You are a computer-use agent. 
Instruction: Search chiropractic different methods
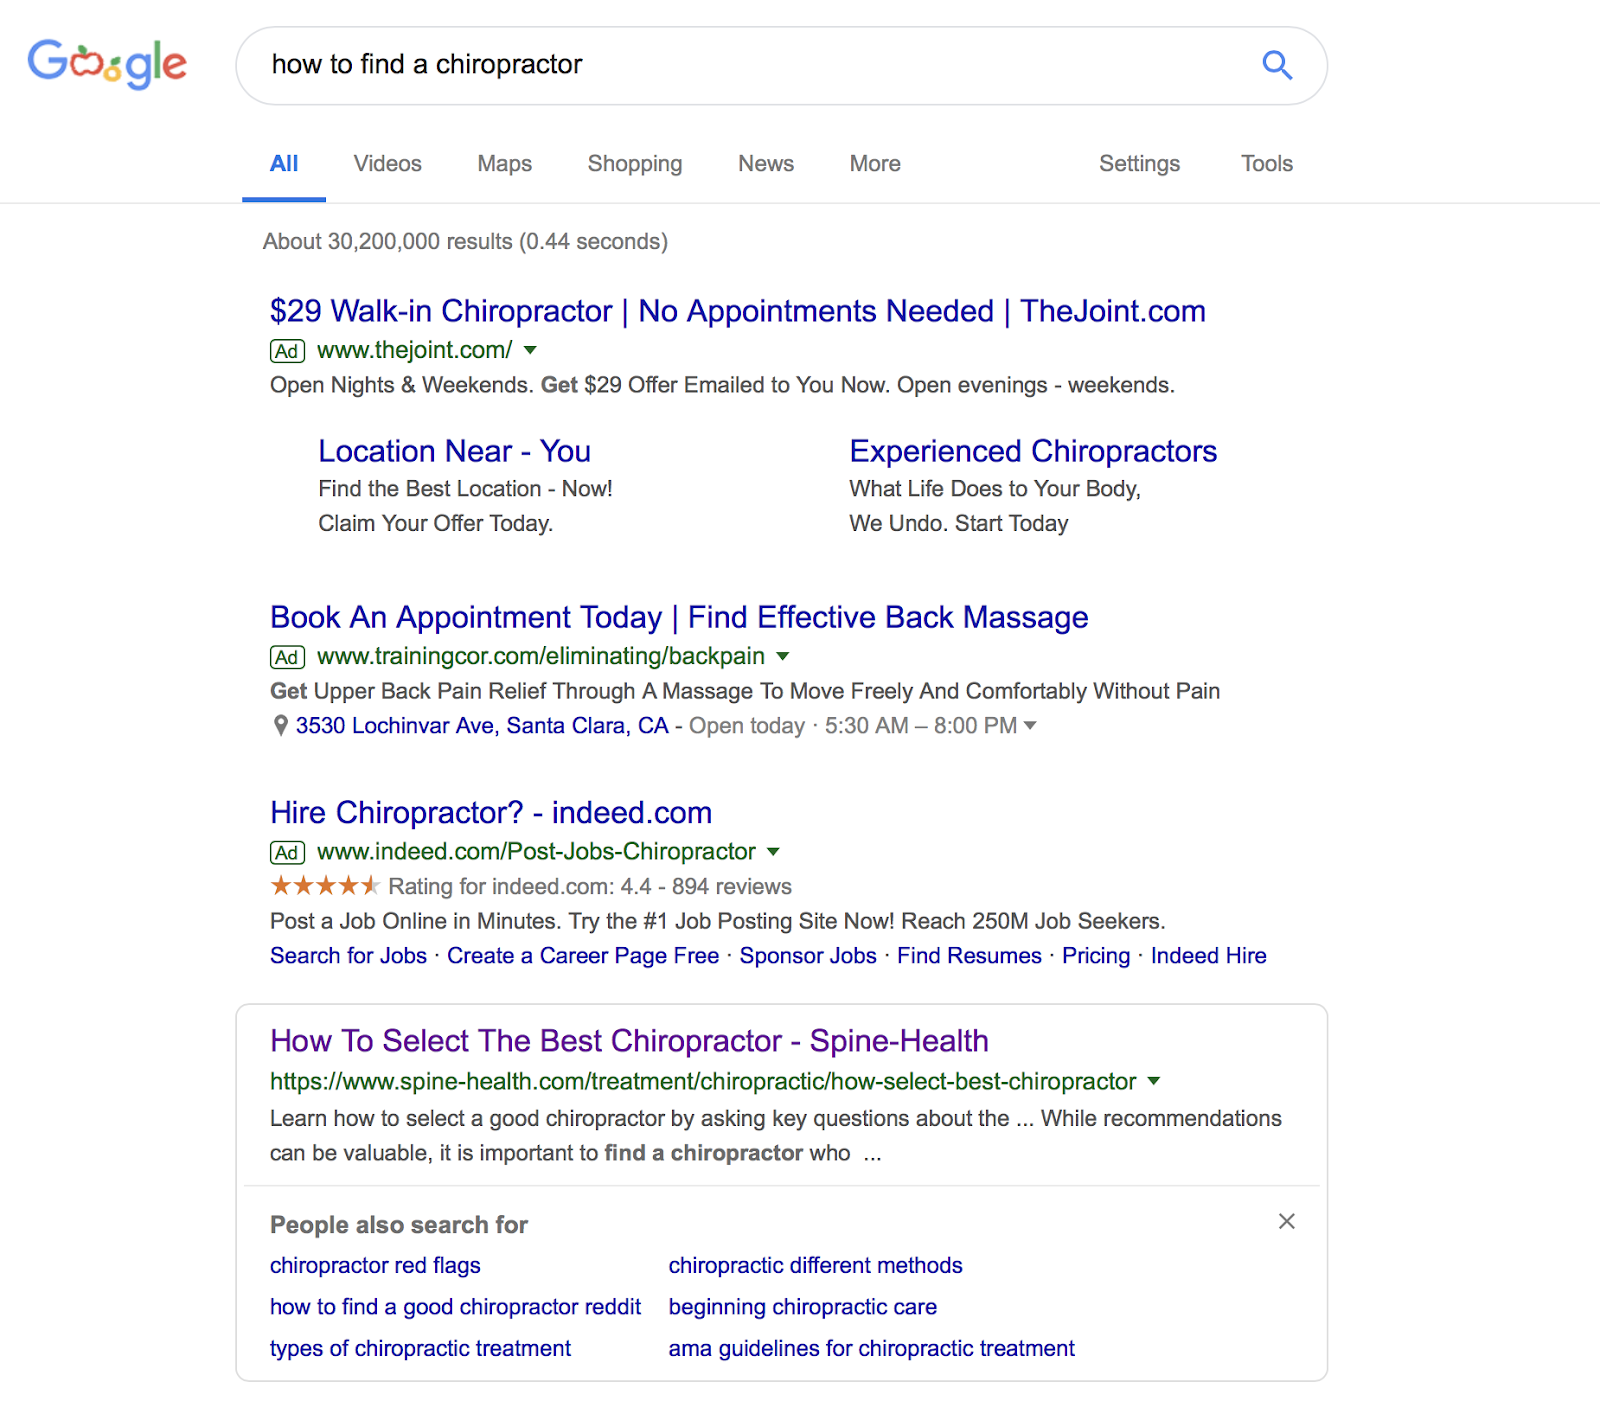[815, 1266]
